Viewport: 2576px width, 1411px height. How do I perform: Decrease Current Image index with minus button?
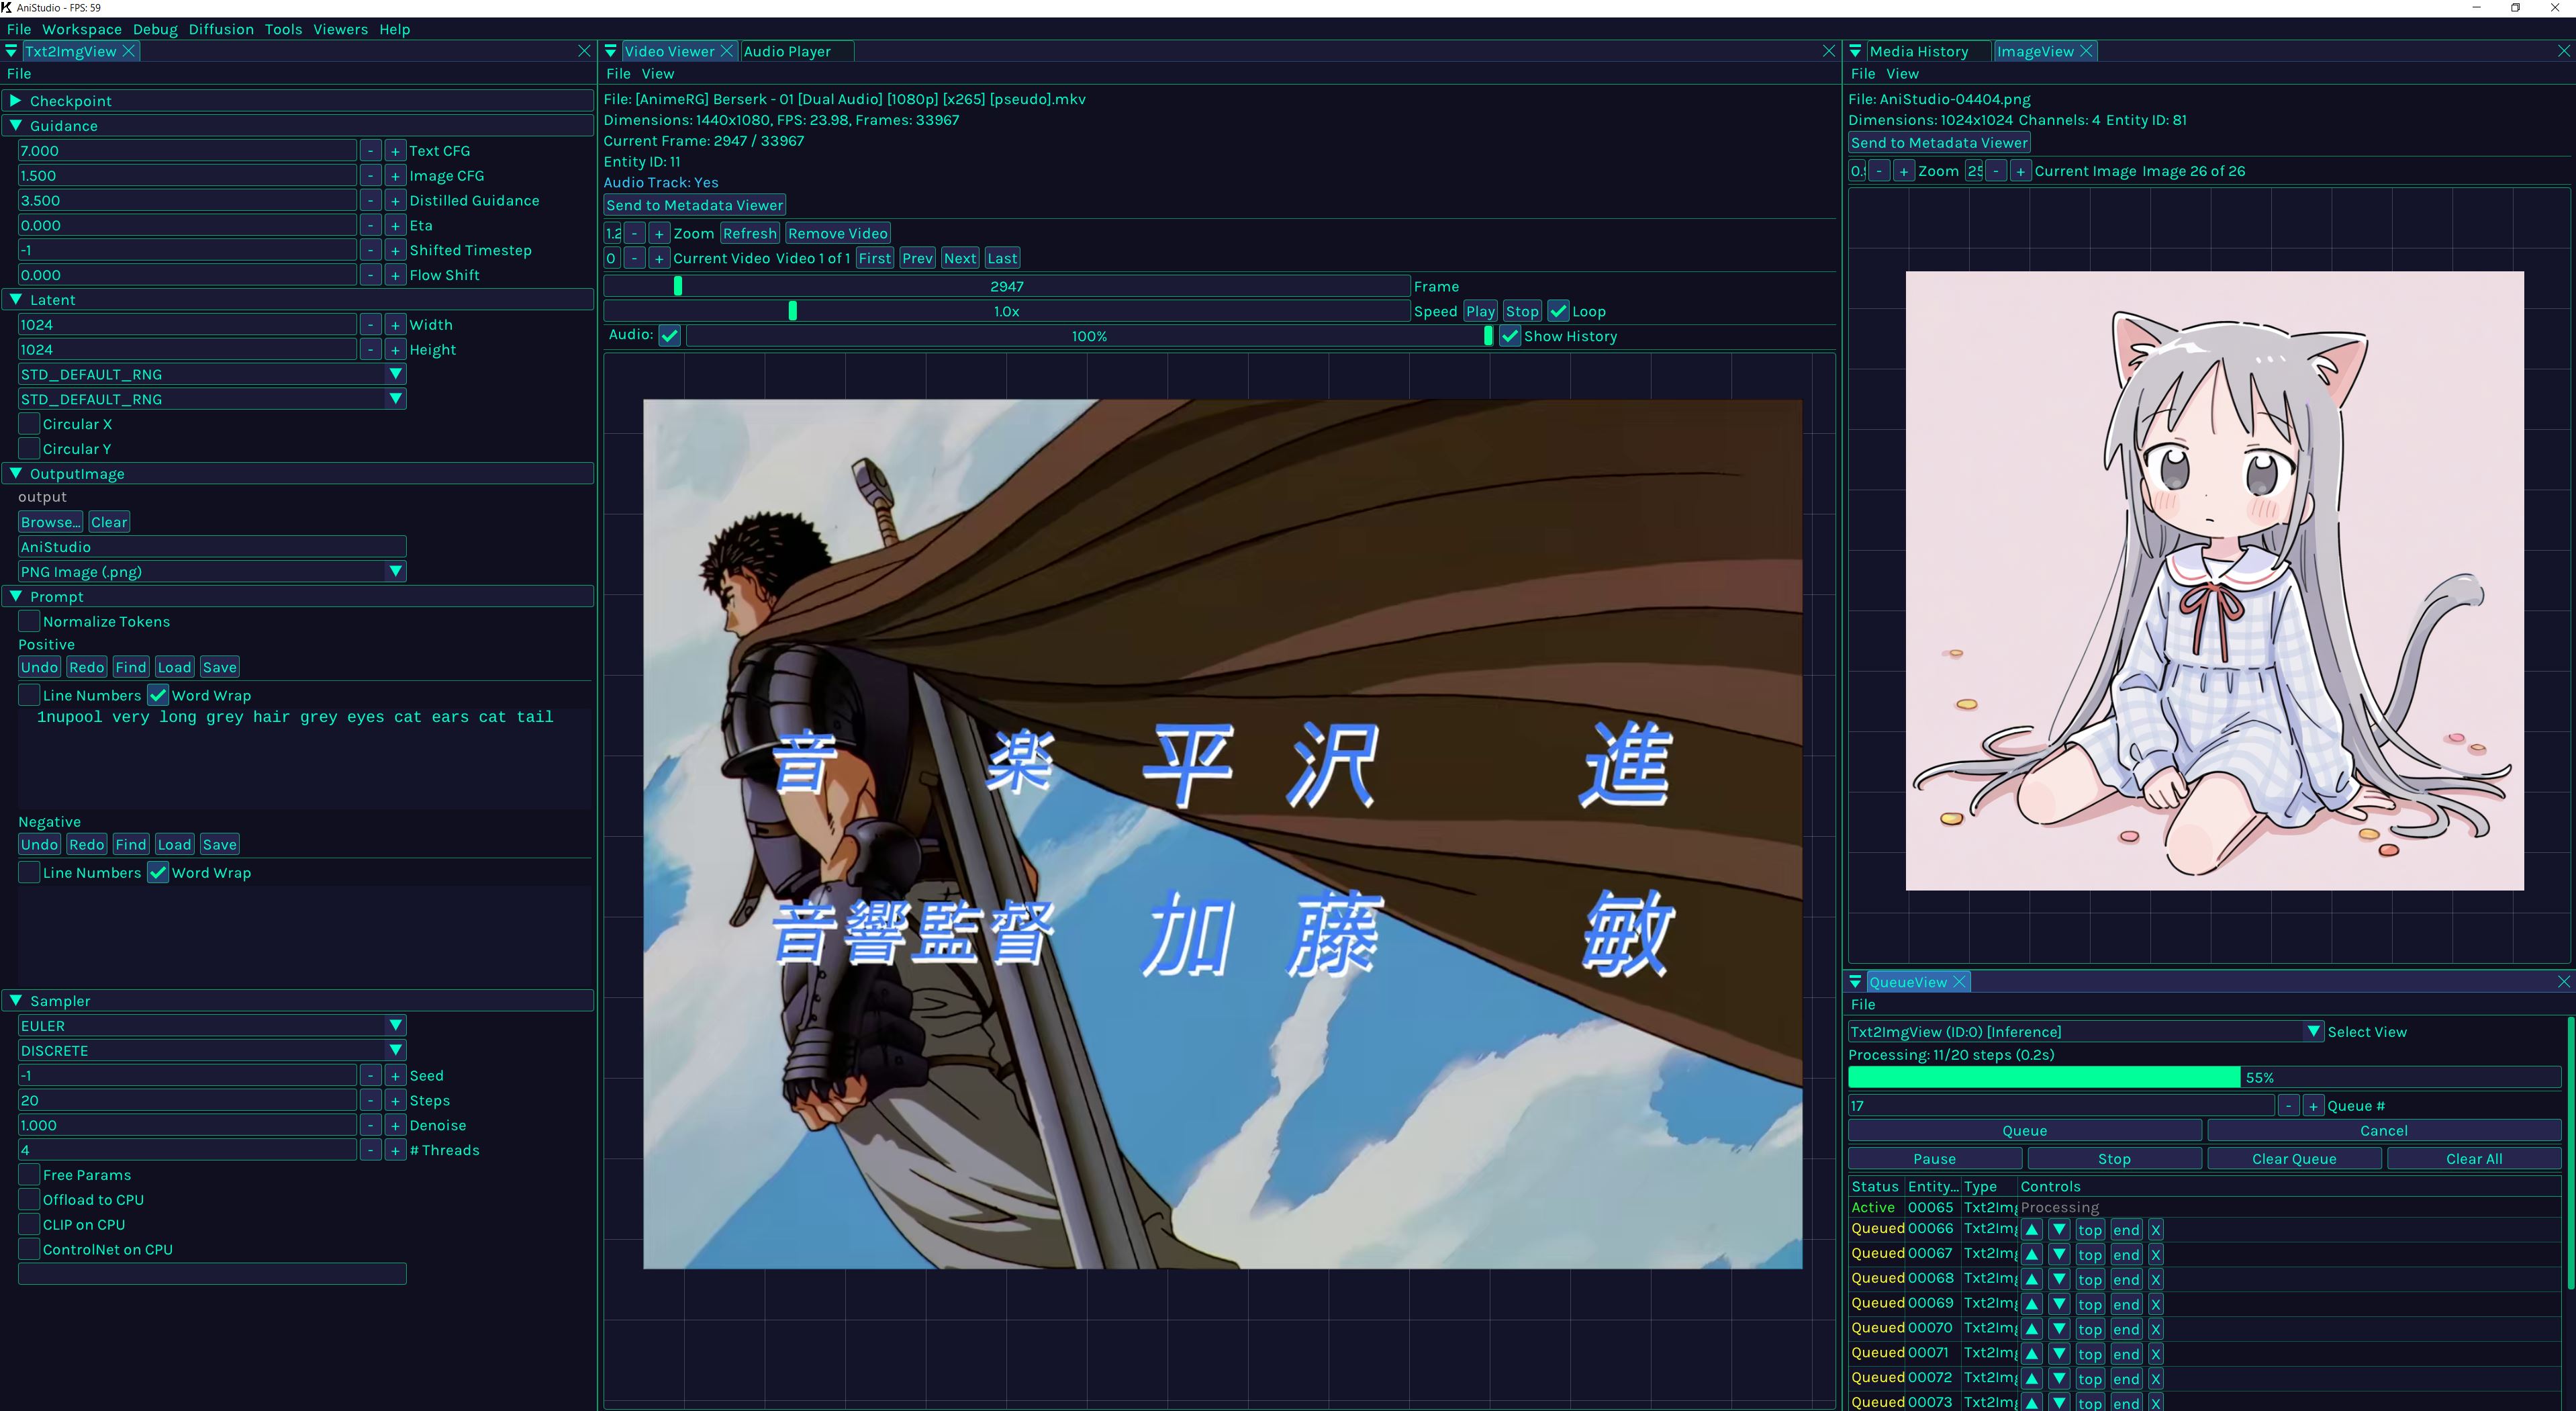point(1996,171)
